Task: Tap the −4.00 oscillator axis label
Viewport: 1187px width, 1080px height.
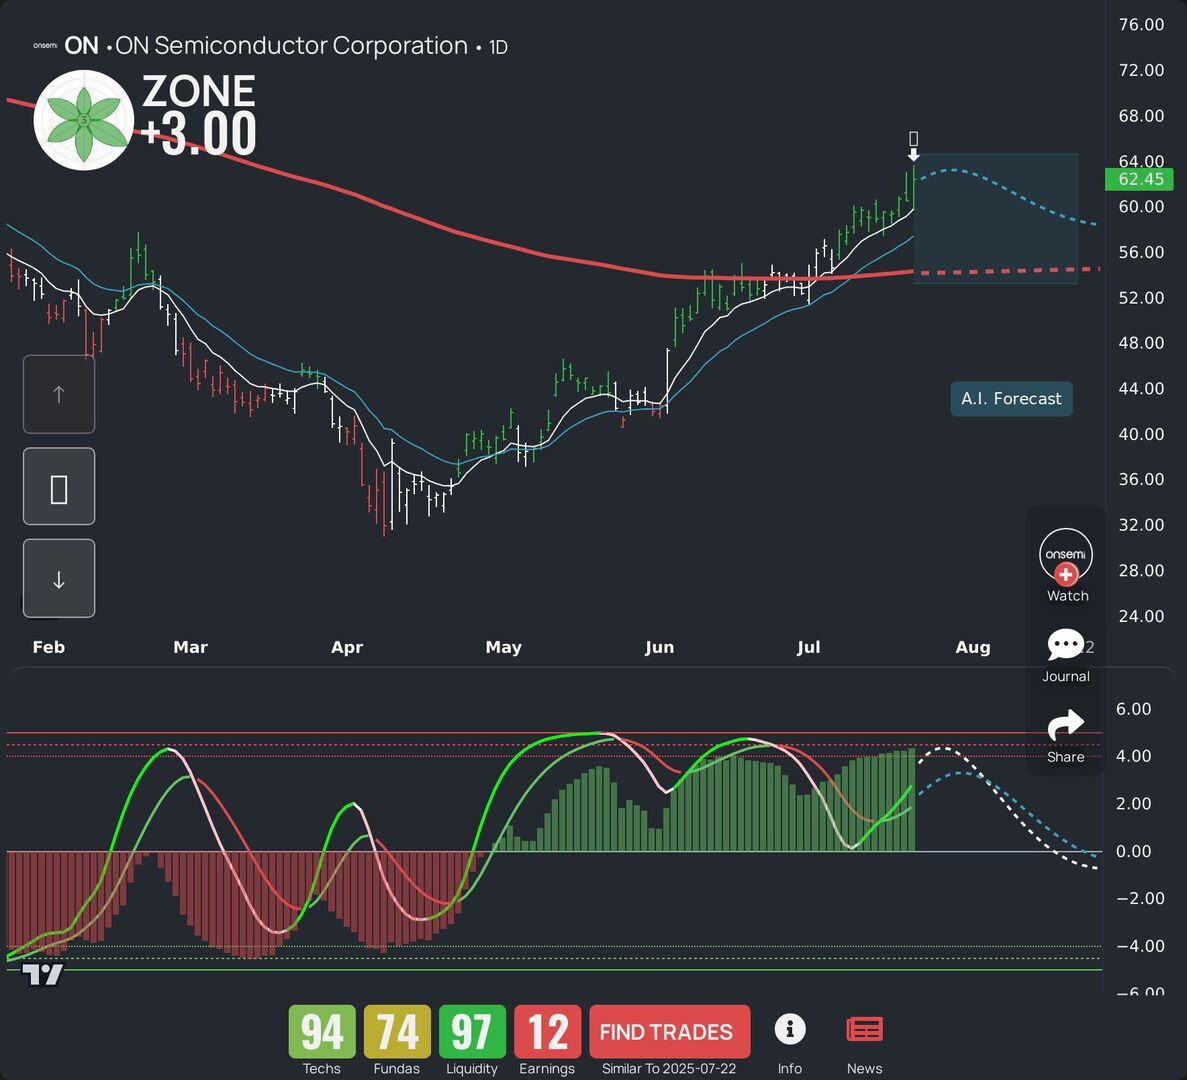Action: (1141, 946)
